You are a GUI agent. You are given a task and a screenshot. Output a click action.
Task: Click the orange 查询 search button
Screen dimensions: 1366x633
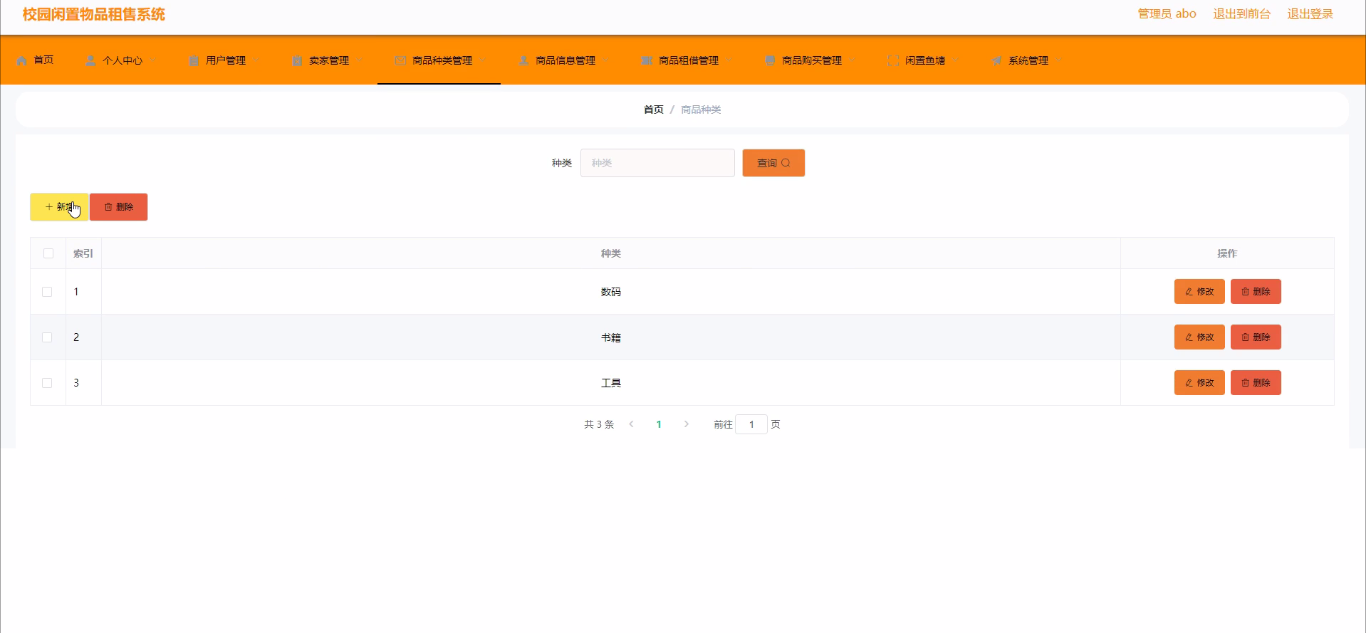[x=773, y=163]
